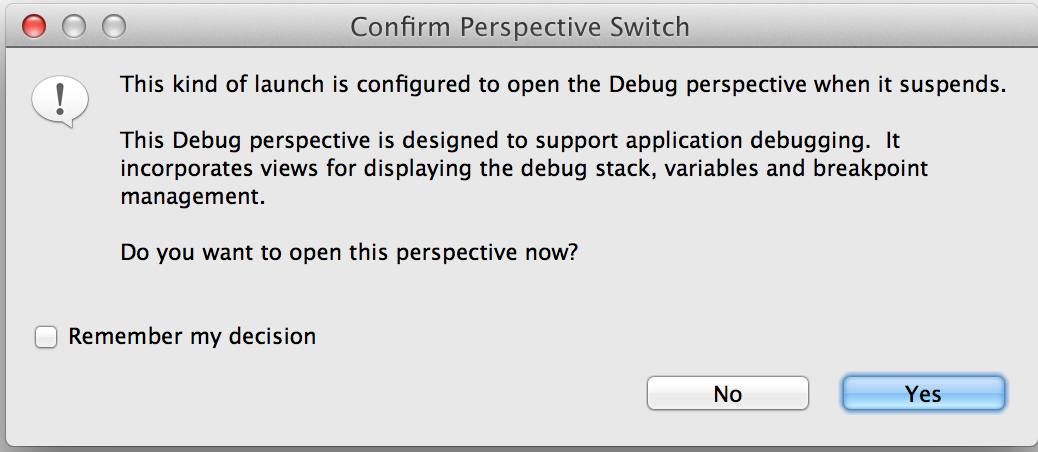Click the "This kind of launch" sentence
The image size is (1038, 452).
click(x=562, y=84)
